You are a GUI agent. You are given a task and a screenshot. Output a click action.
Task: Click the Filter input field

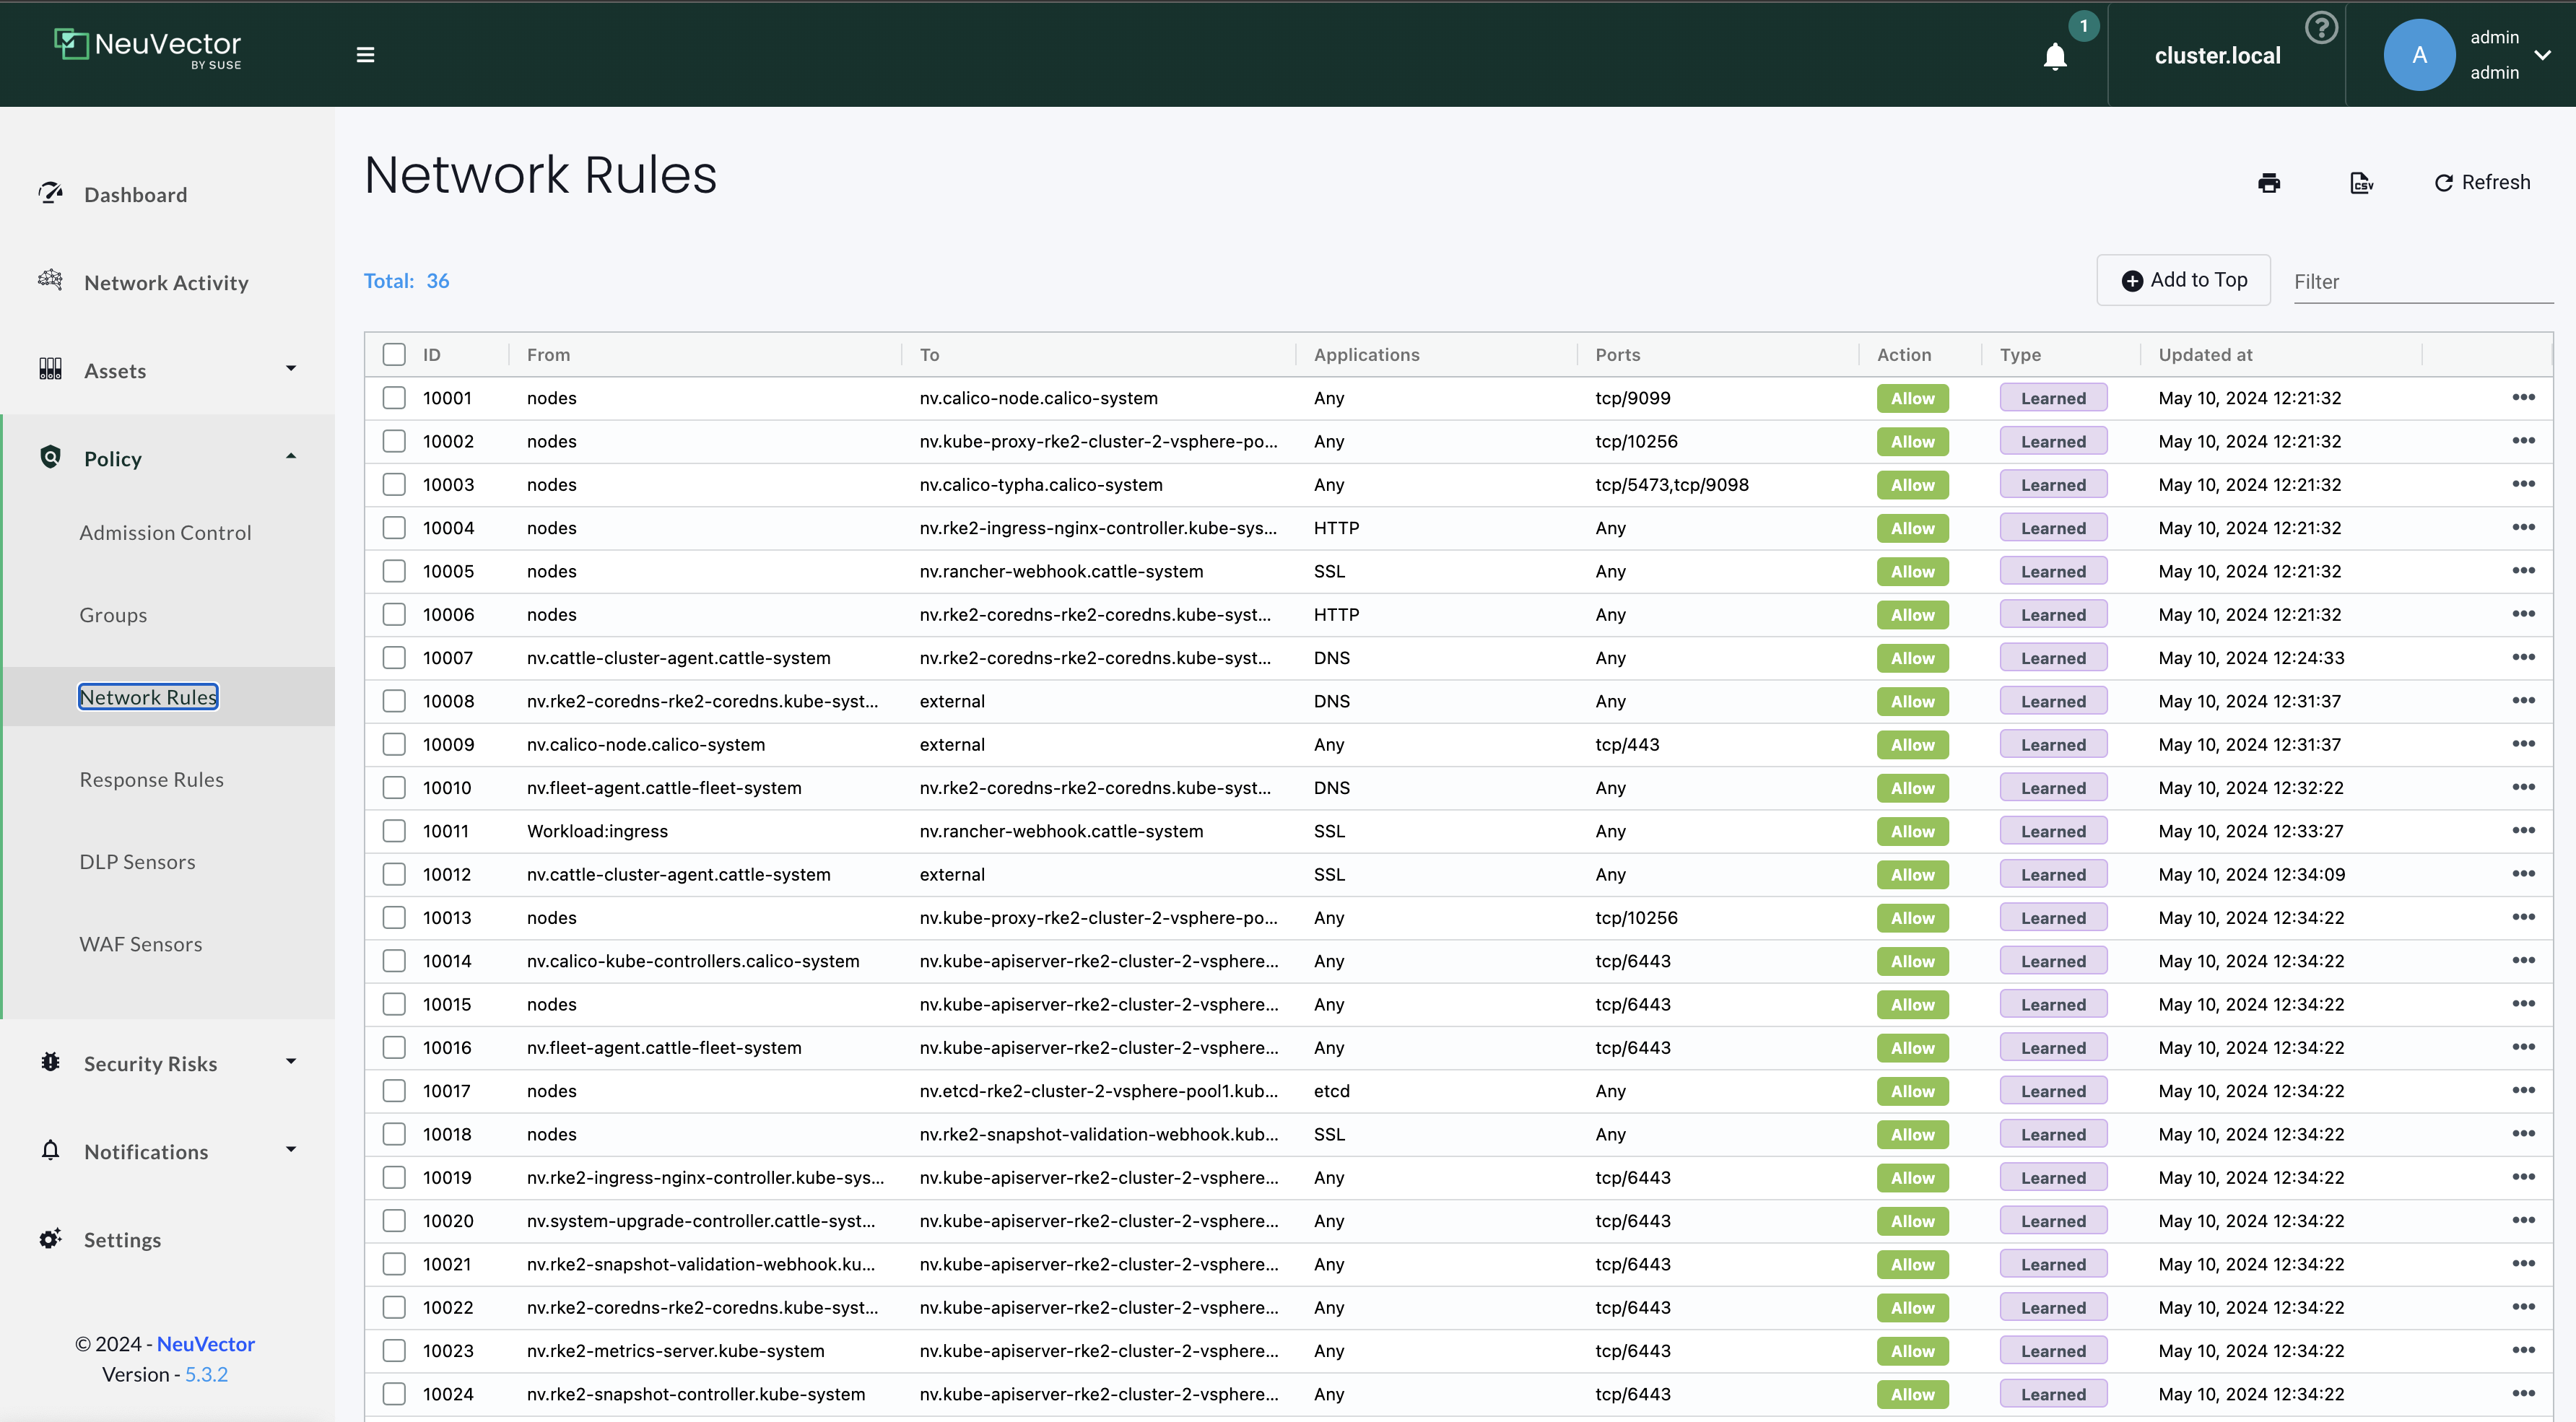coord(2422,280)
